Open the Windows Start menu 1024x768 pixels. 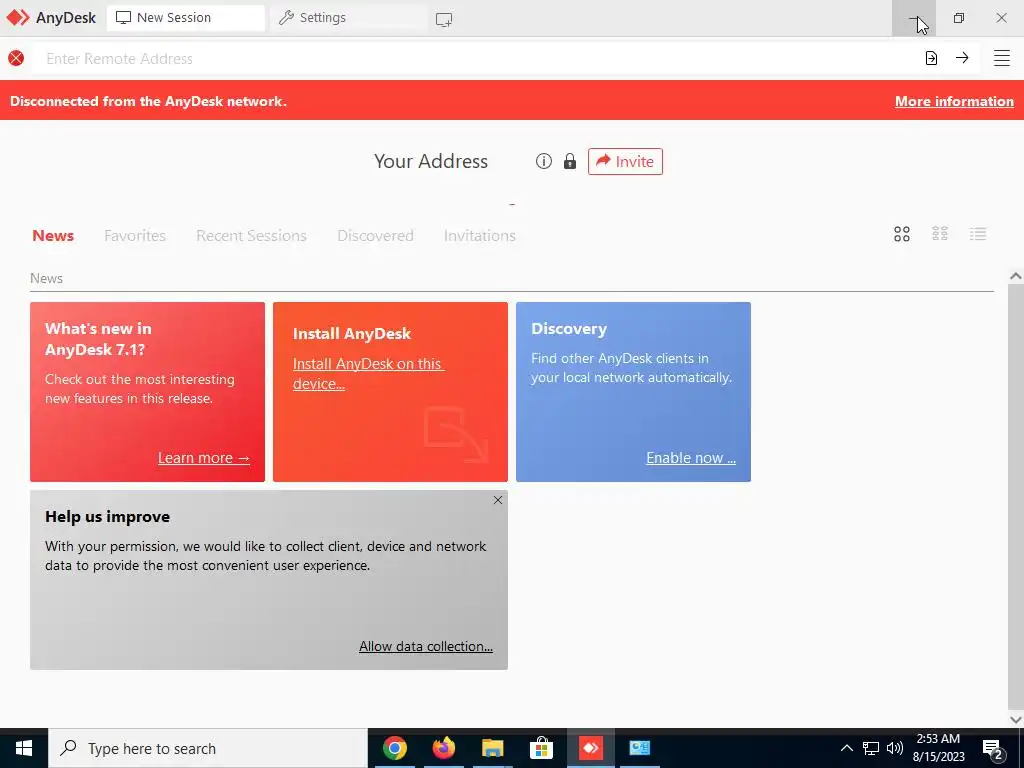click(x=24, y=748)
